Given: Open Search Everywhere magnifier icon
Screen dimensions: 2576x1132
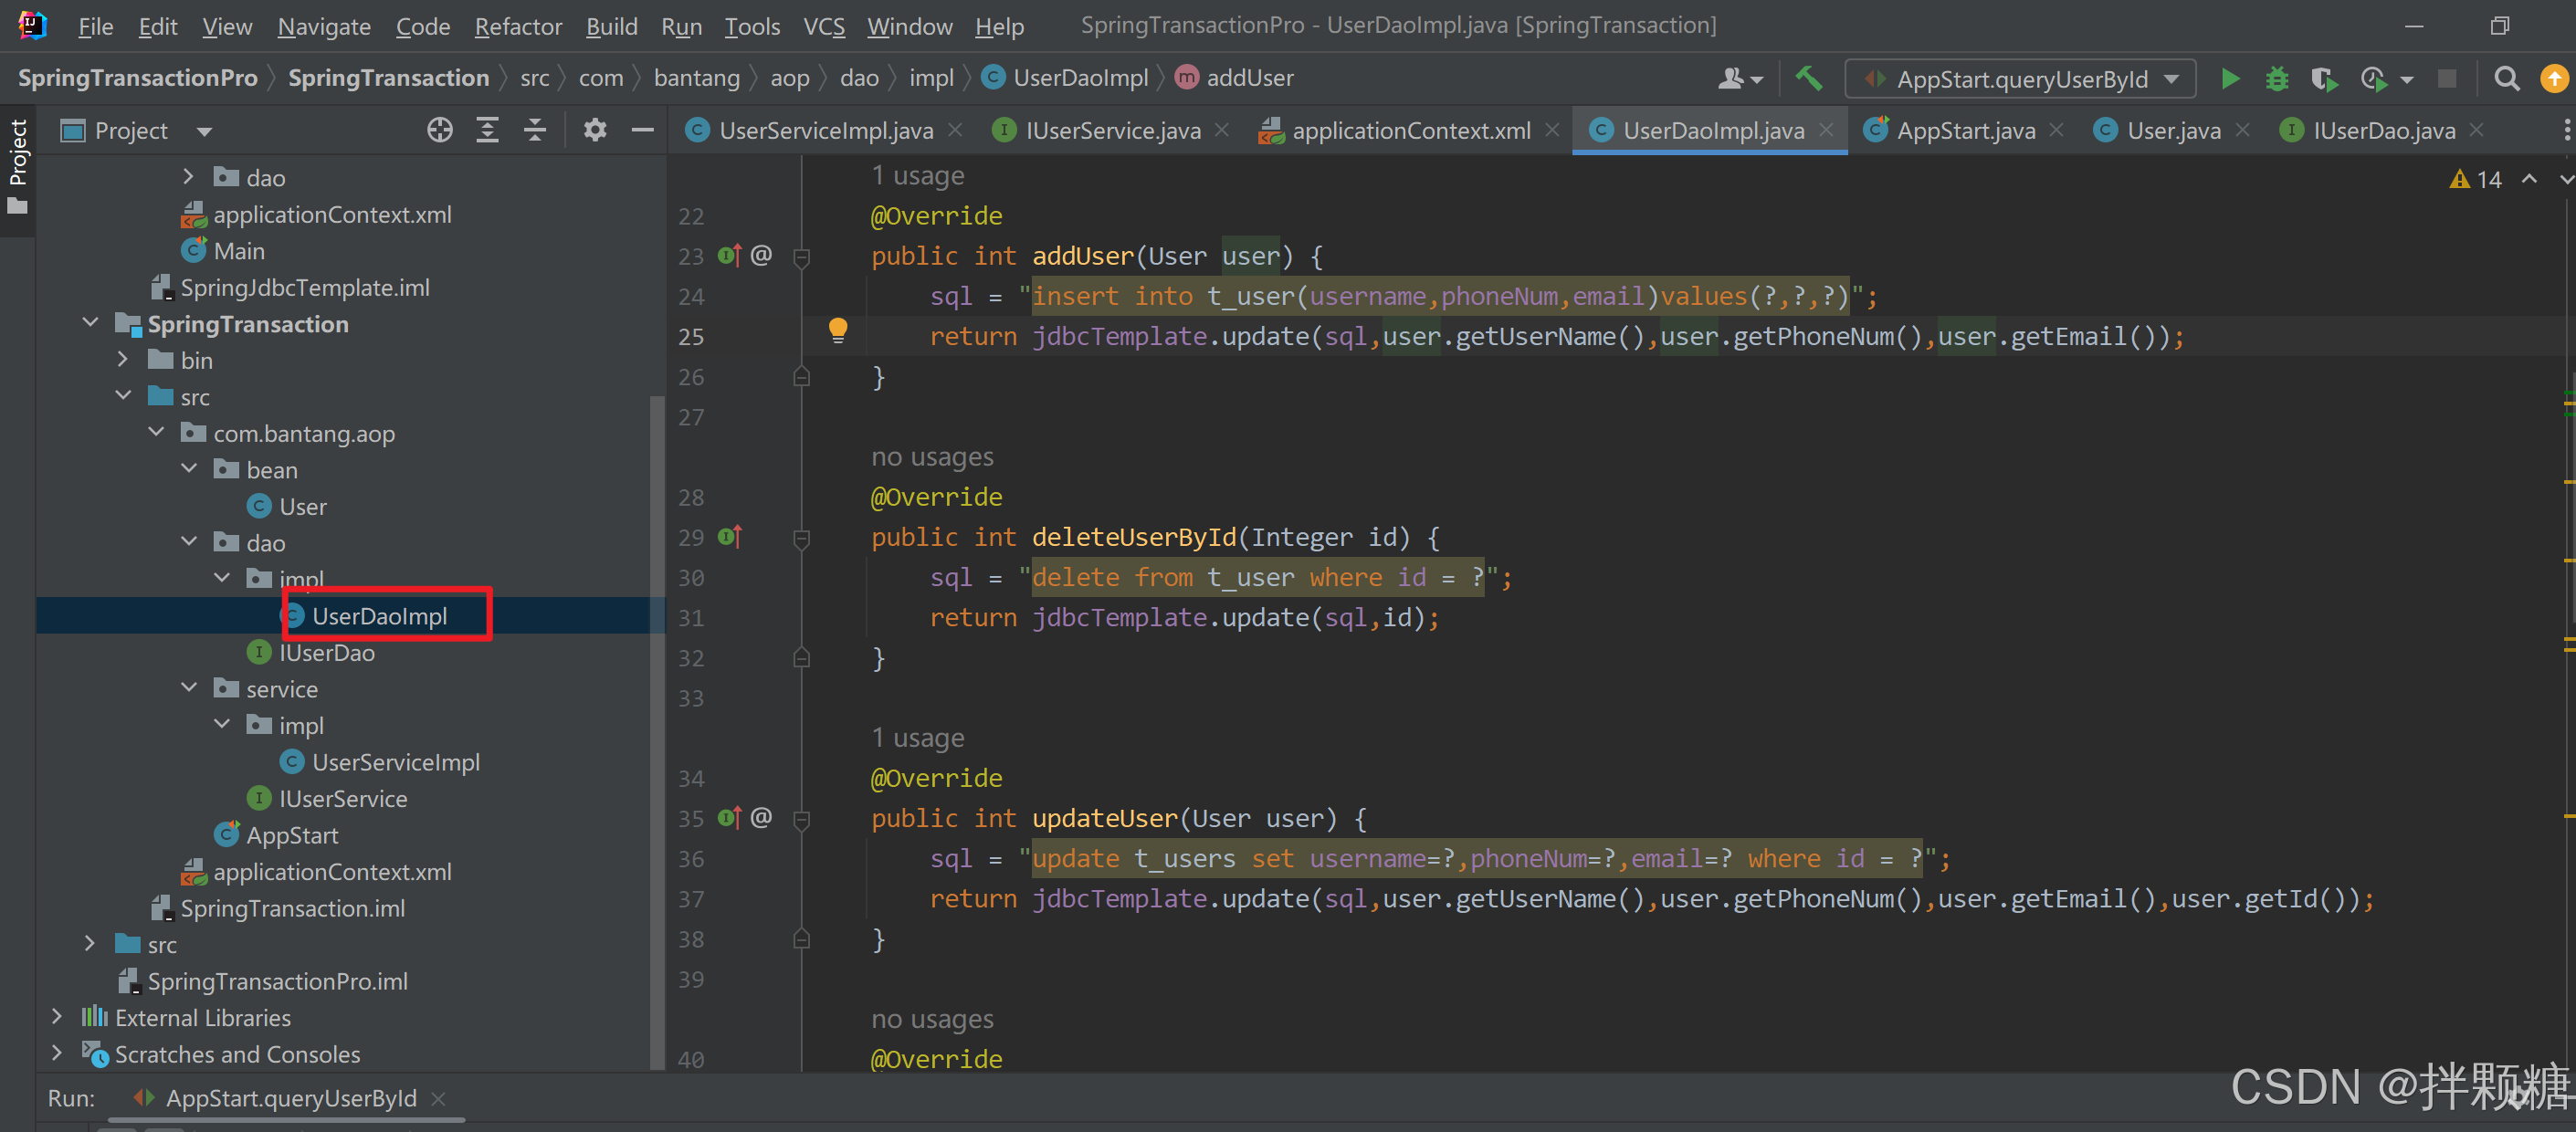Looking at the screenshot, I should (x=2506, y=79).
